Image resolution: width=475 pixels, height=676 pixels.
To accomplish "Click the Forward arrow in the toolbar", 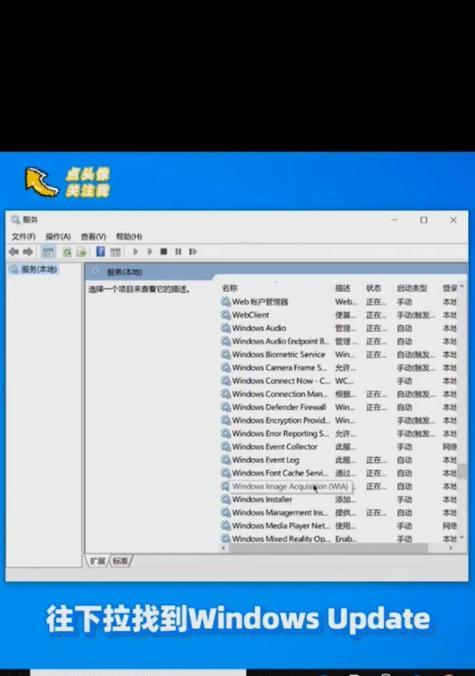I will 28,251.
